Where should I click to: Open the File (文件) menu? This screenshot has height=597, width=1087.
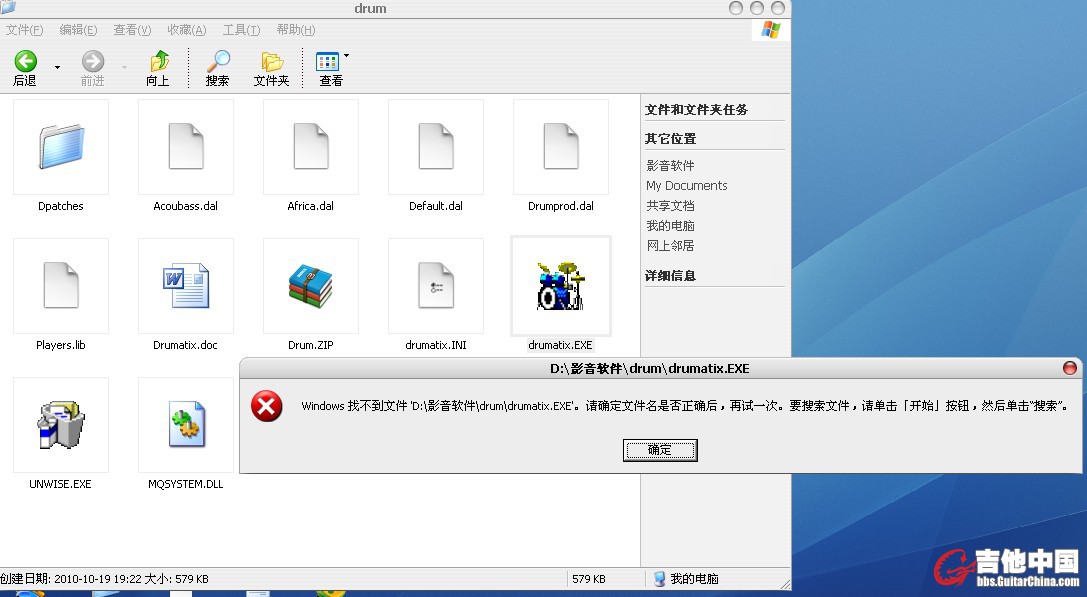coord(24,30)
